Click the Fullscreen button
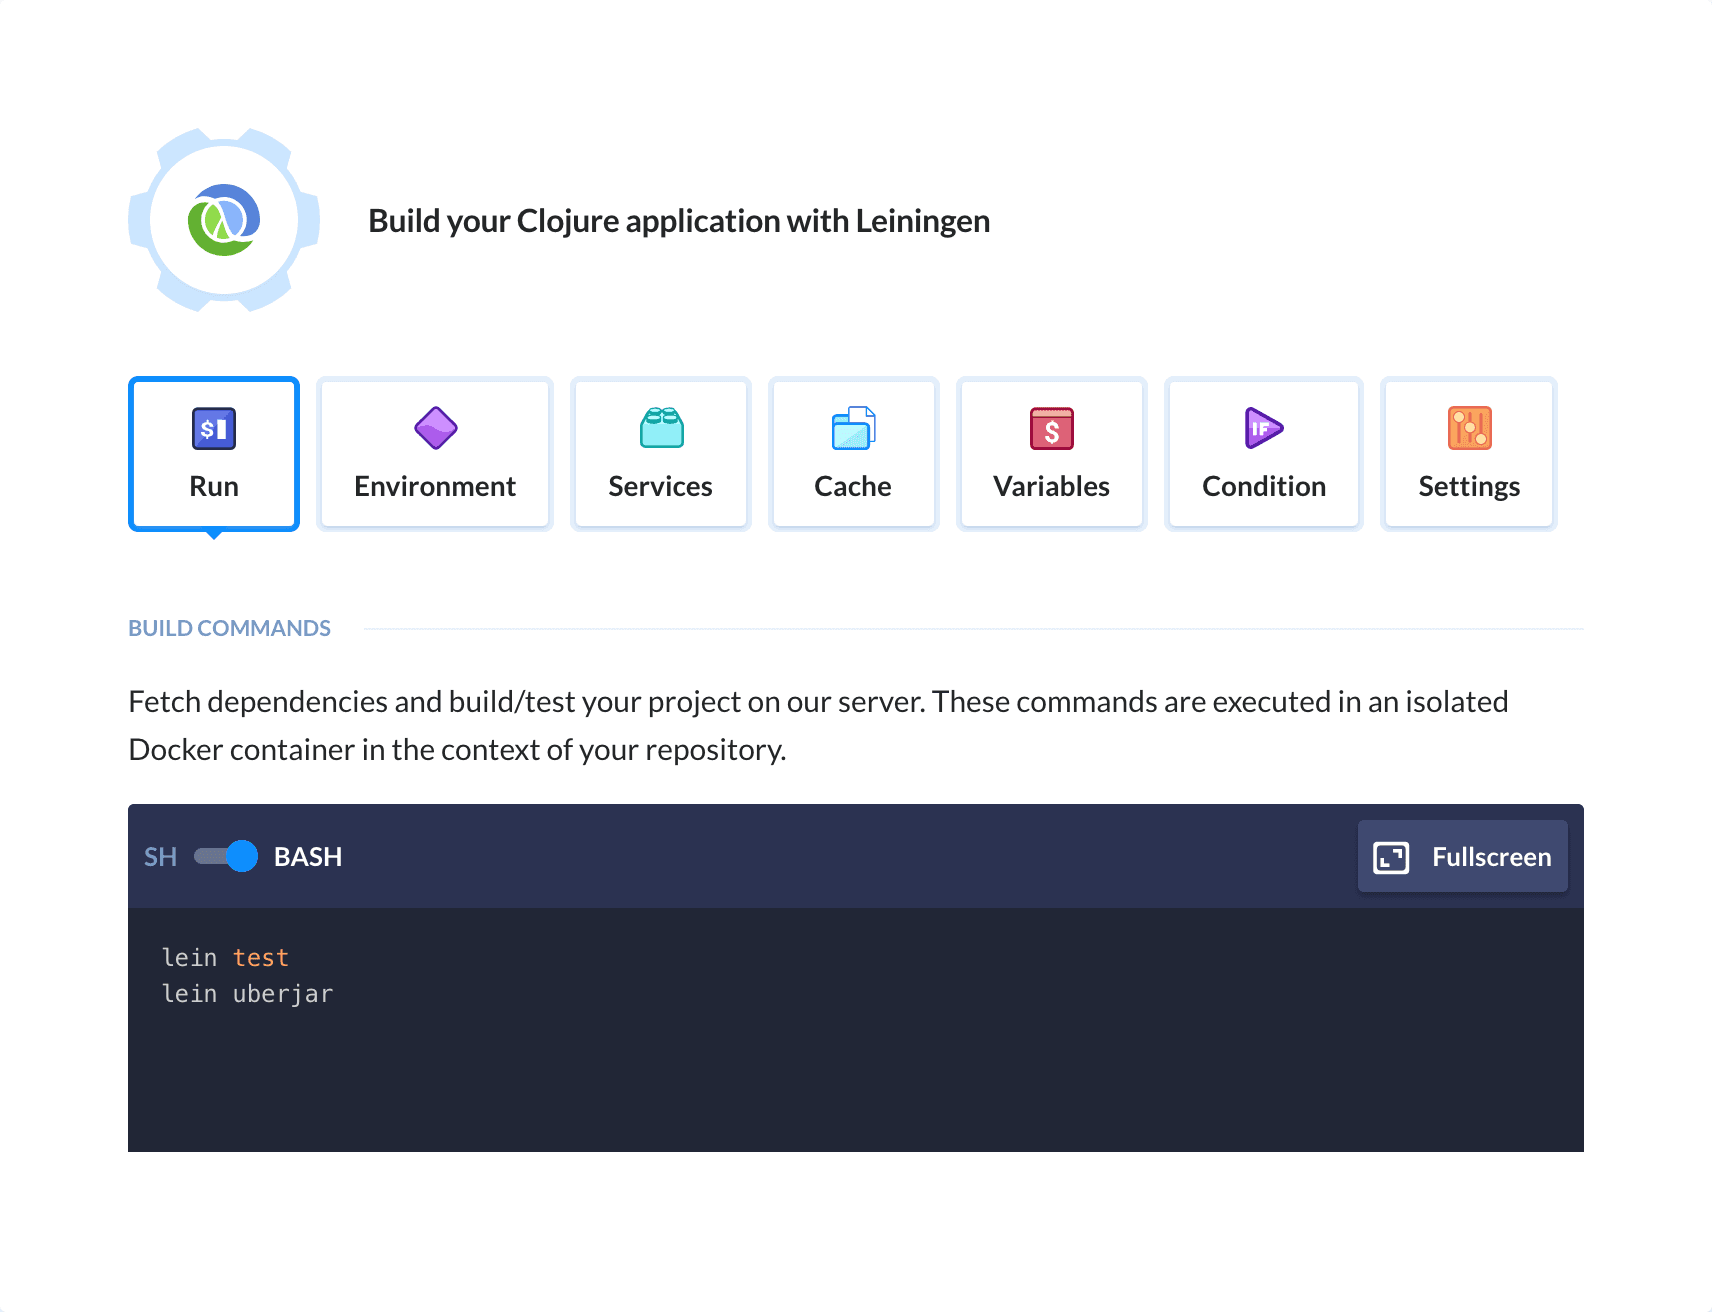Screen dimensions: 1712x1312 (1462, 856)
